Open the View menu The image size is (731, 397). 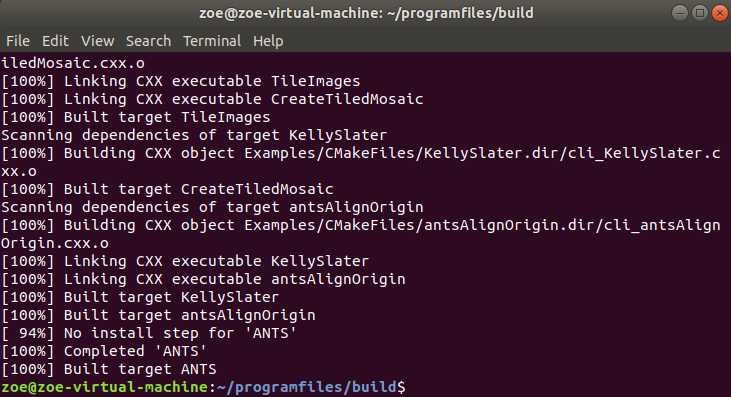pos(97,41)
